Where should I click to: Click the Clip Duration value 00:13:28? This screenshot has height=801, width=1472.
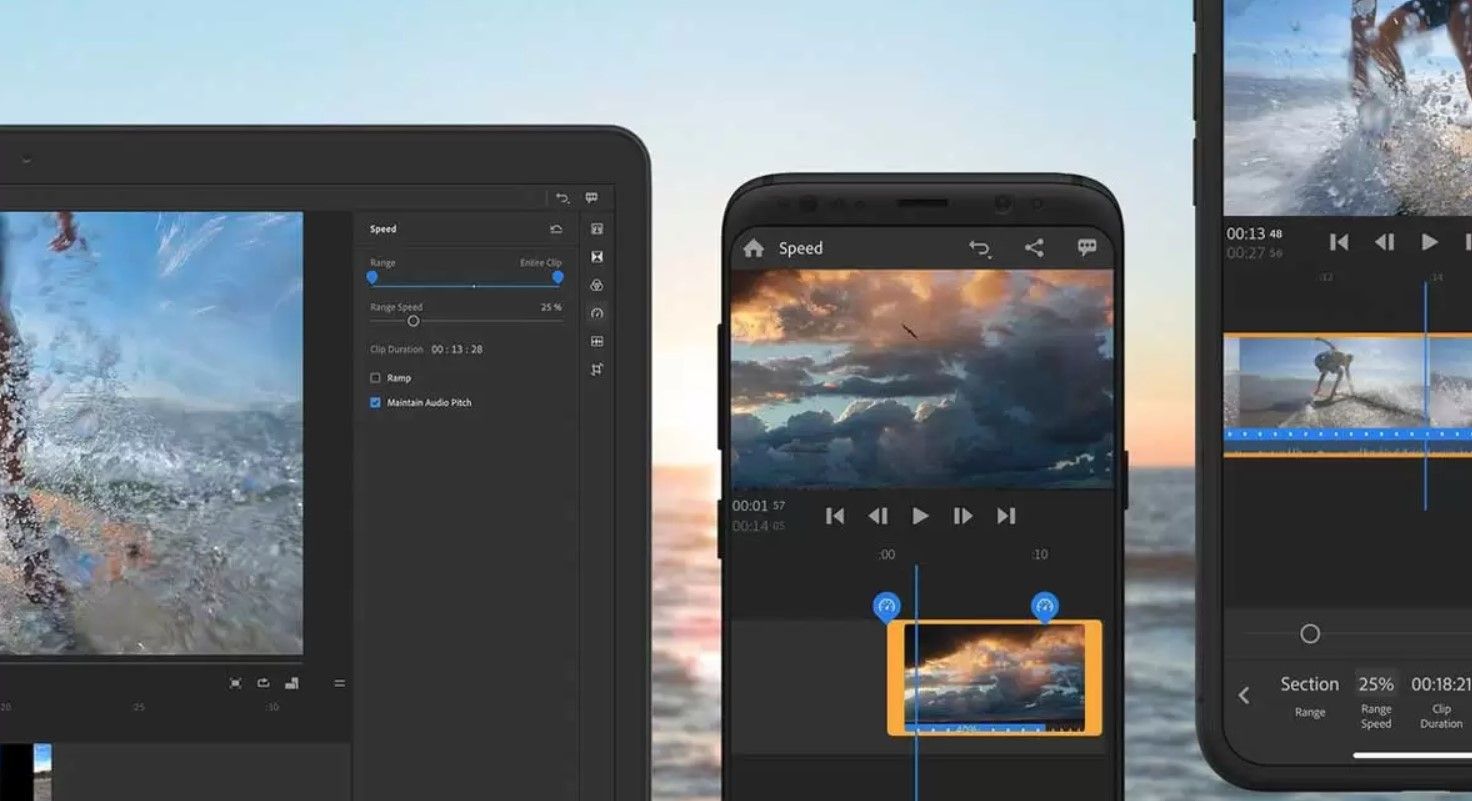(457, 349)
